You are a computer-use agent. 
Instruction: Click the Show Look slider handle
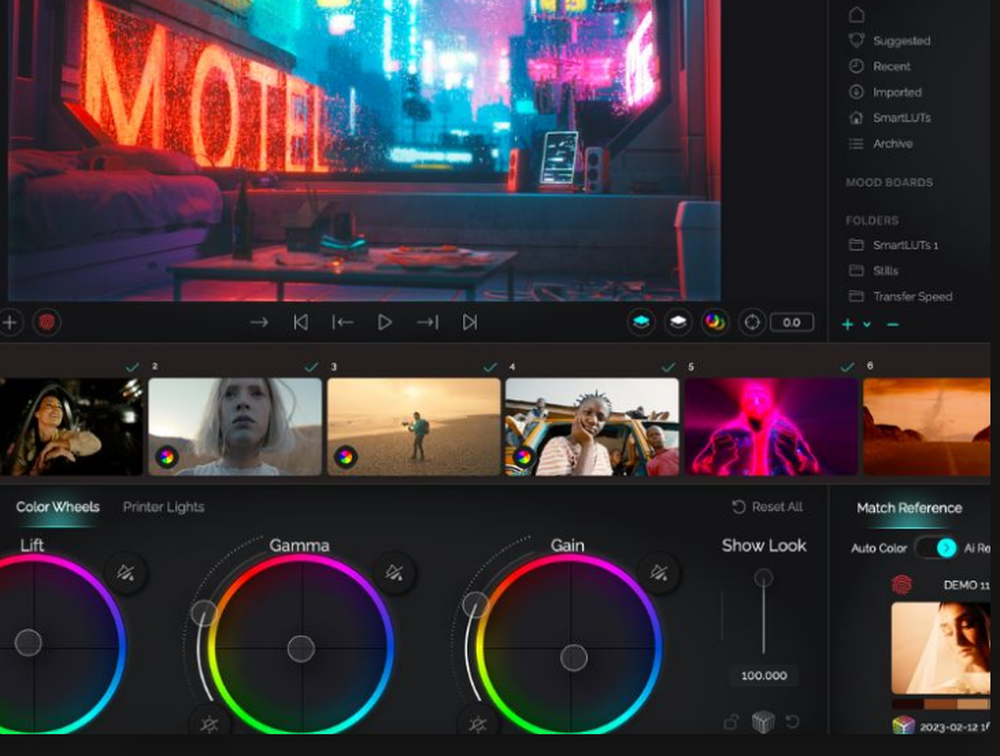point(763,579)
